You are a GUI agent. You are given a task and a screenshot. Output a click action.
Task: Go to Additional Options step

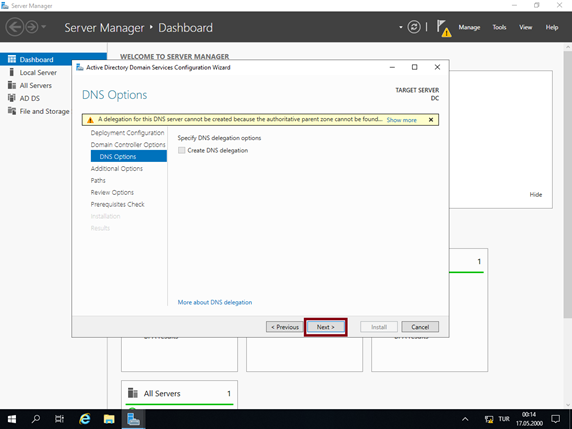coord(117,169)
